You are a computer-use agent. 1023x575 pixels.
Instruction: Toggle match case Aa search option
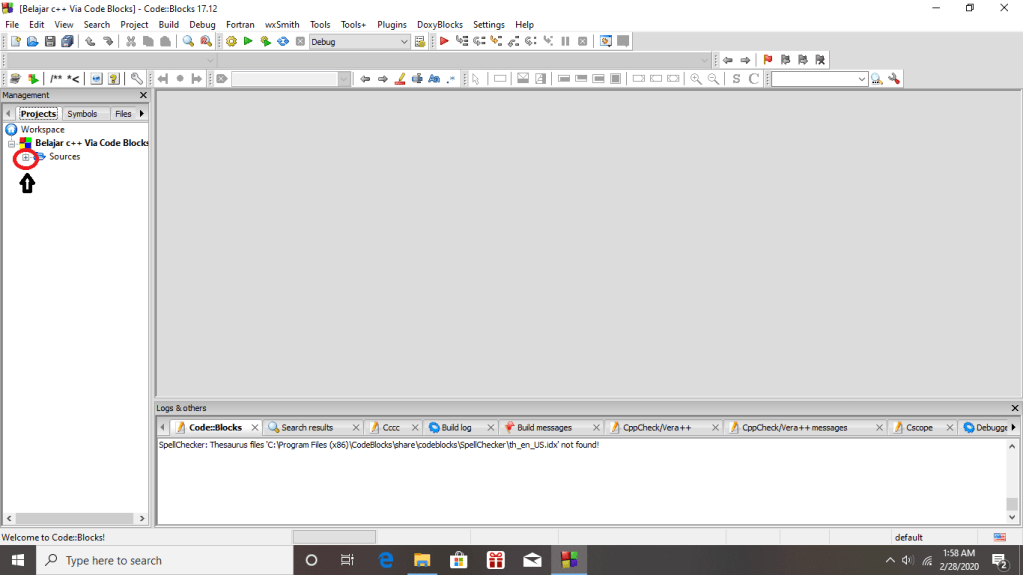click(x=435, y=79)
